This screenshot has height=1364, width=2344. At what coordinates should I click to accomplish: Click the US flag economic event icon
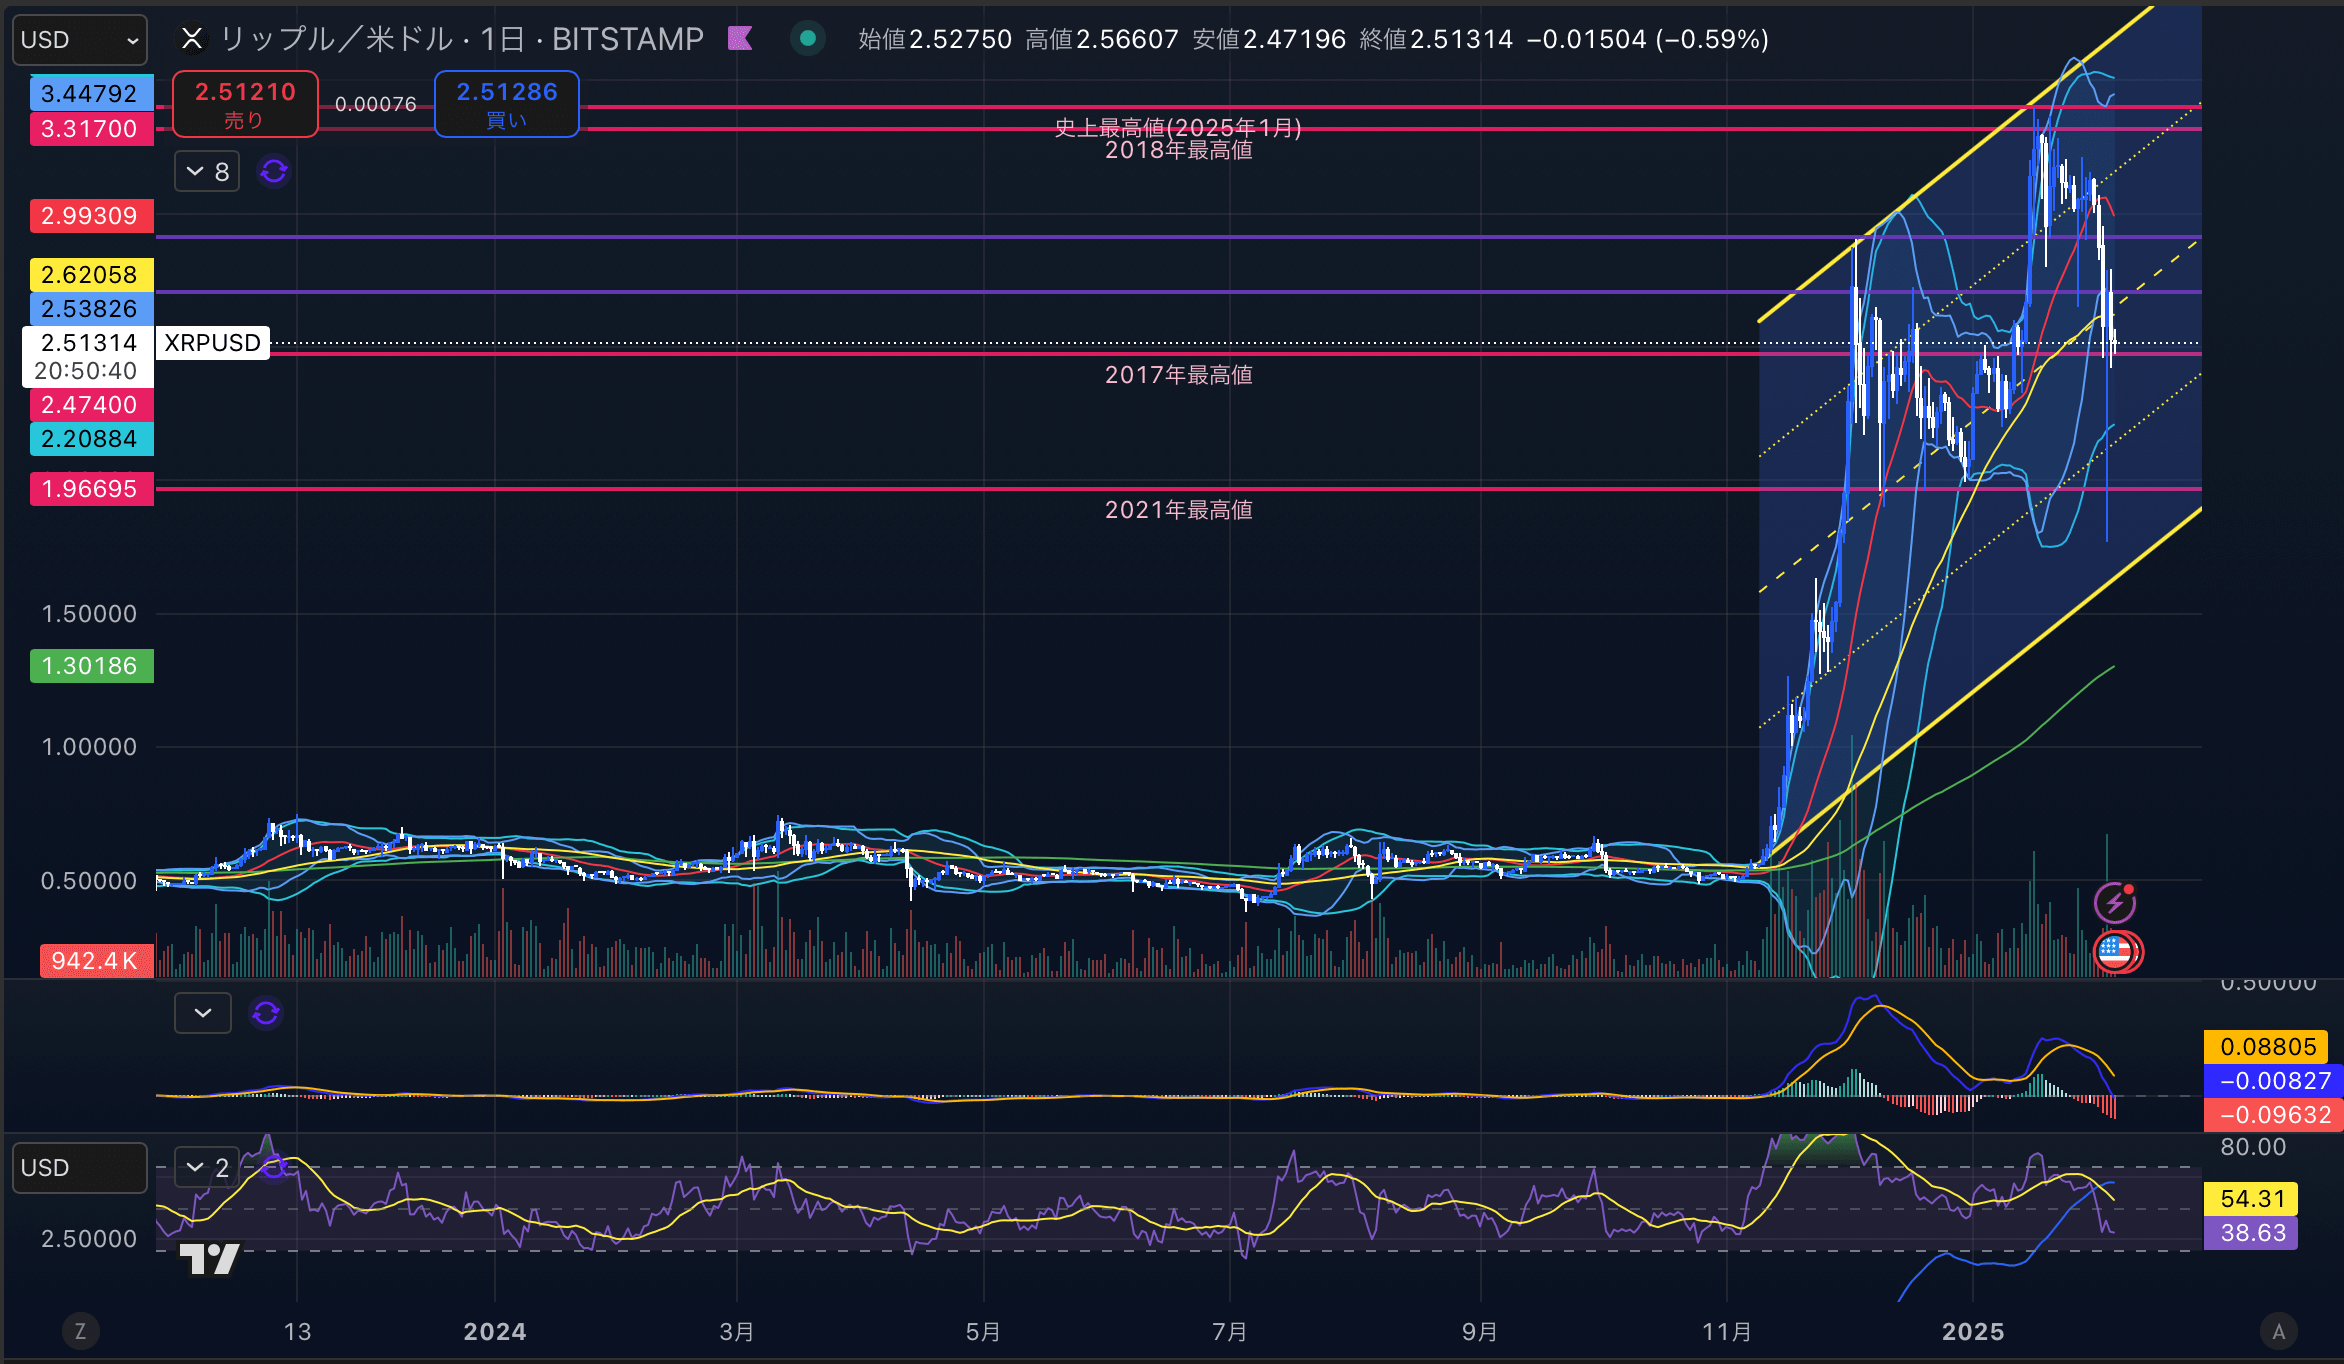pyautogui.click(x=2117, y=951)
